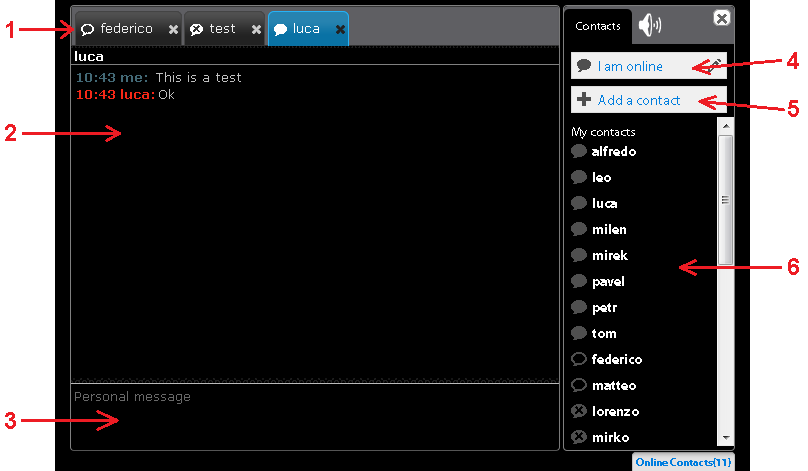Open the I am online status selector

640,66
